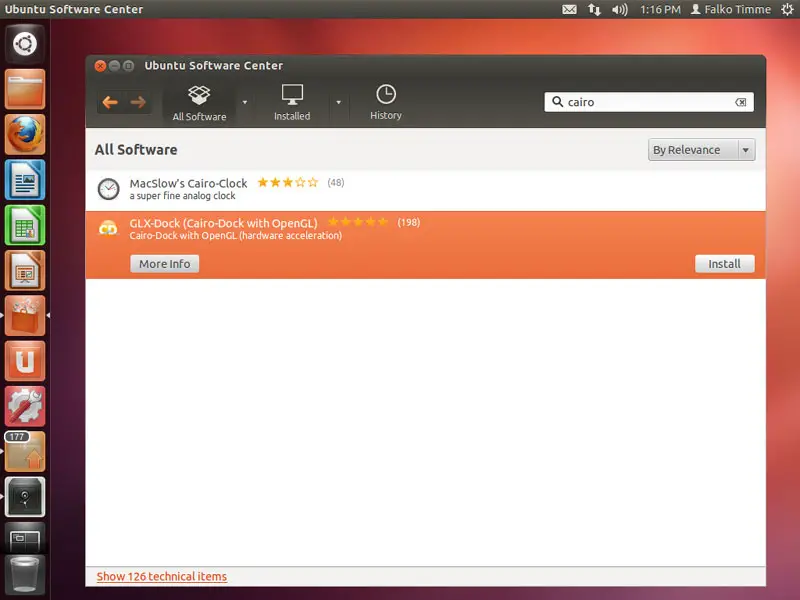The height and width of the screenshot is (600, 800).
Task: Open the mail envelope indicator
Action: click(569, 9)
